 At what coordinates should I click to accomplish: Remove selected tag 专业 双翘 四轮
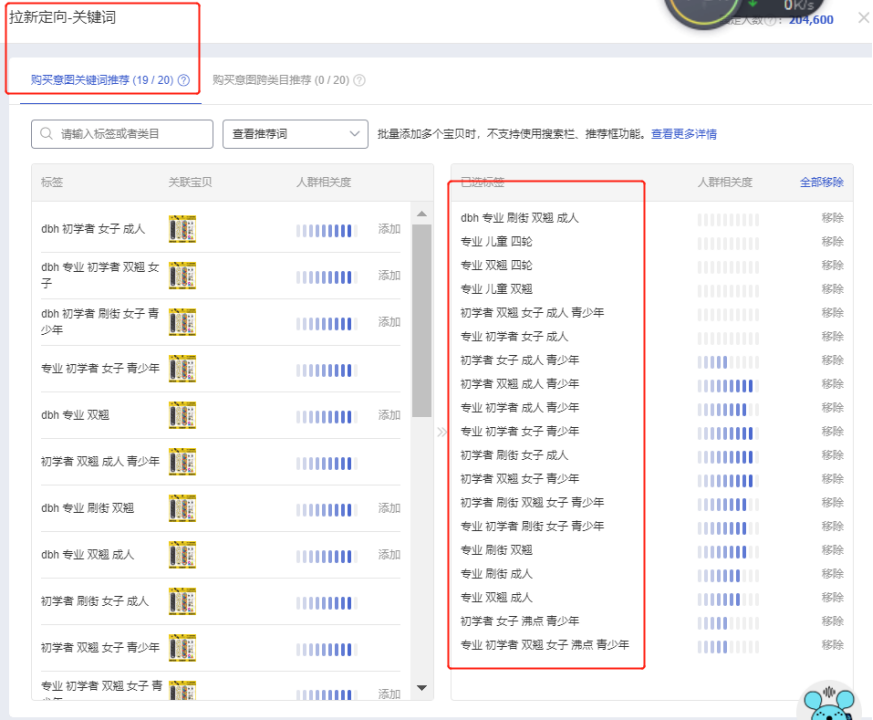832,265
